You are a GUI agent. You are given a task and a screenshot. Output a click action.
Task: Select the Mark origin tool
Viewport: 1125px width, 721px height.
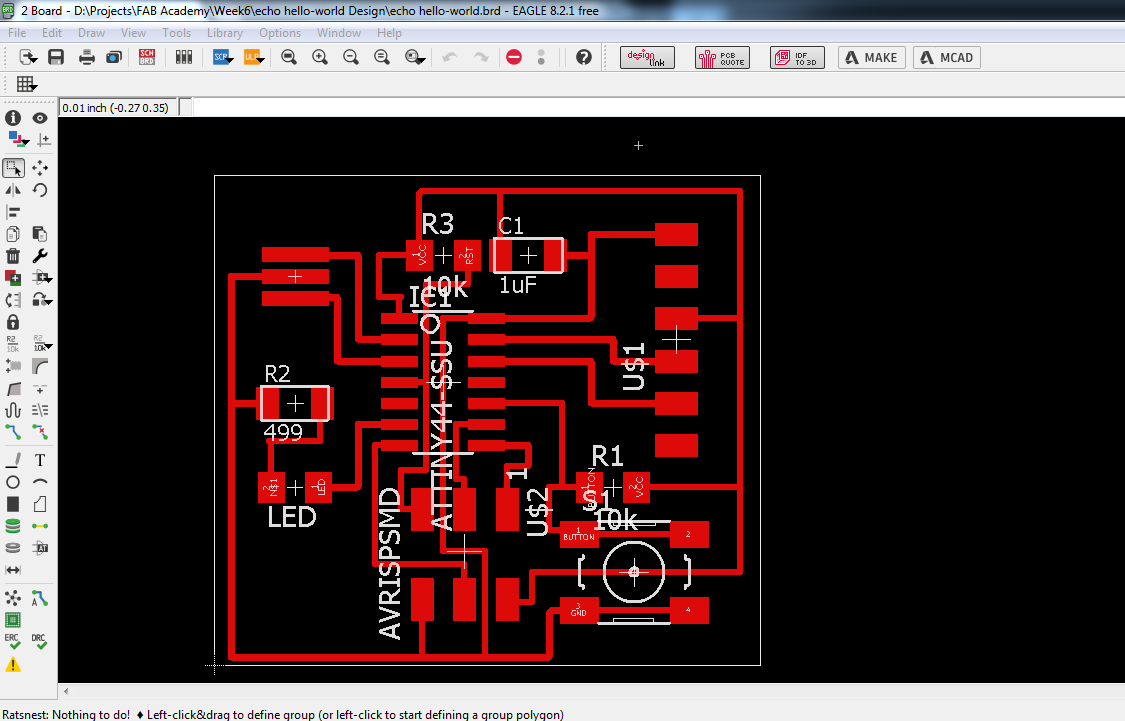[x=43, y=140]
